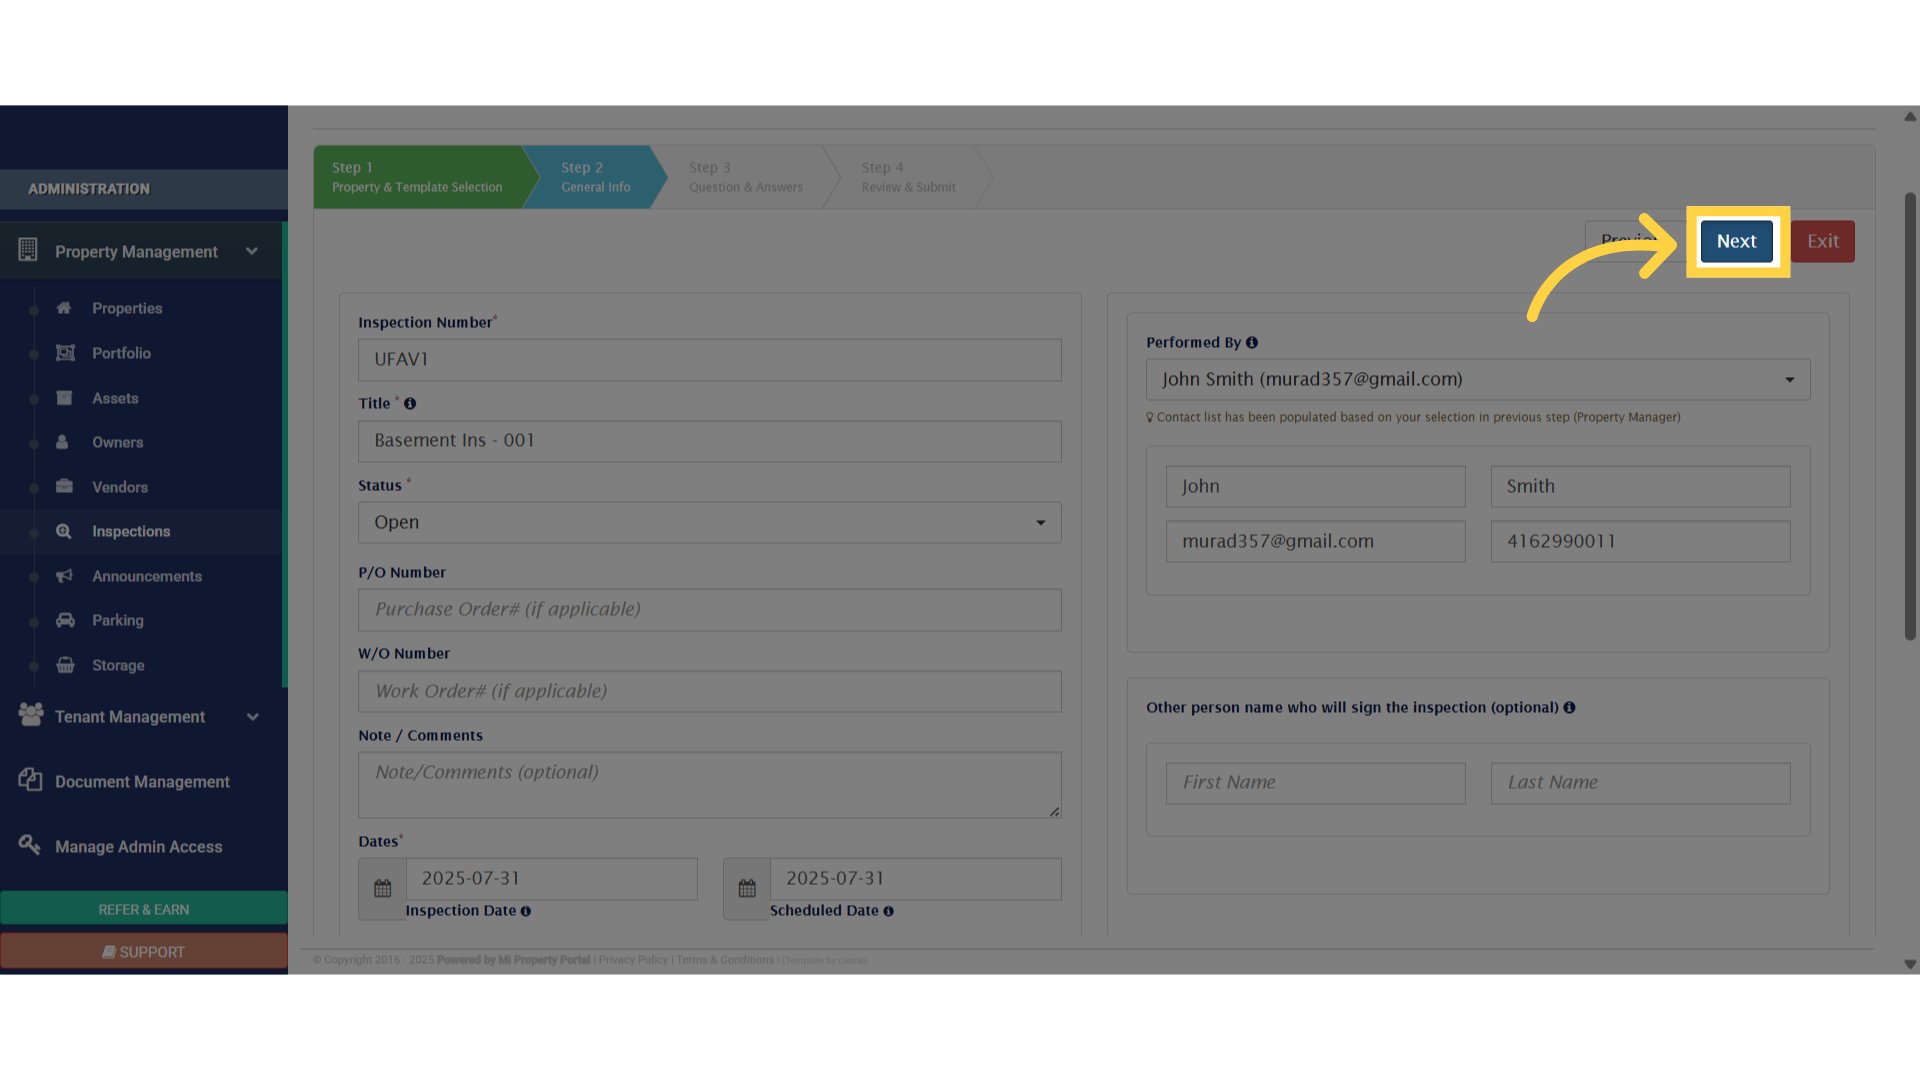Click the scrollbar down arrow
This screenshot has width=1920, height=1080.
[x=1910, y=965]
